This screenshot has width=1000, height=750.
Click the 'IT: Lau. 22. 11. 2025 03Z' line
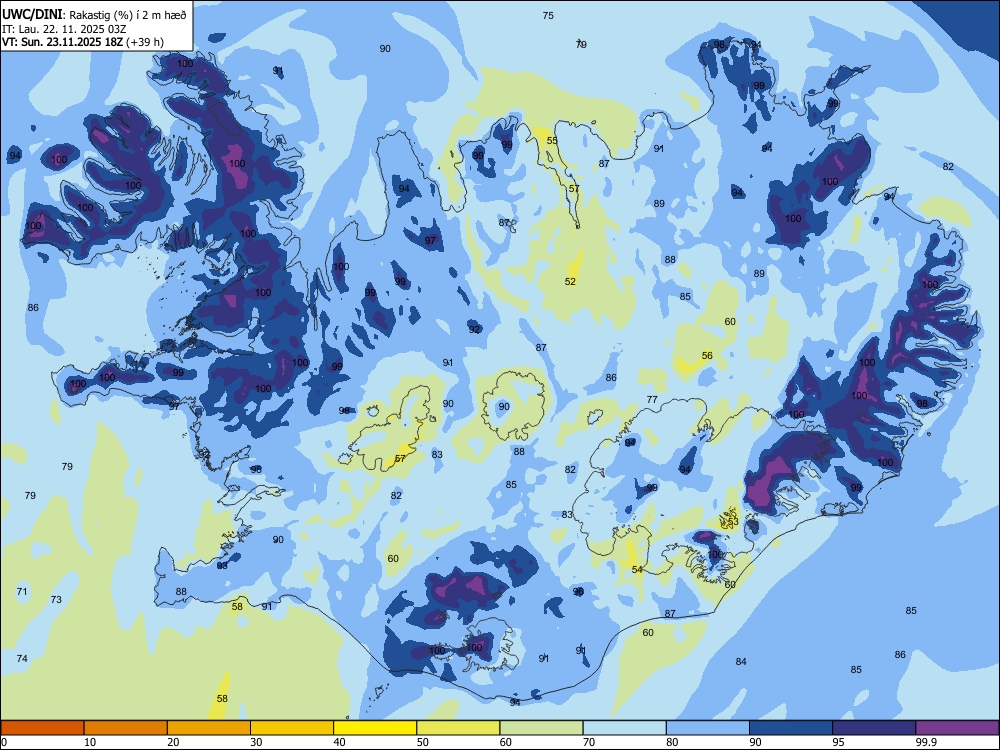point(64,29)
